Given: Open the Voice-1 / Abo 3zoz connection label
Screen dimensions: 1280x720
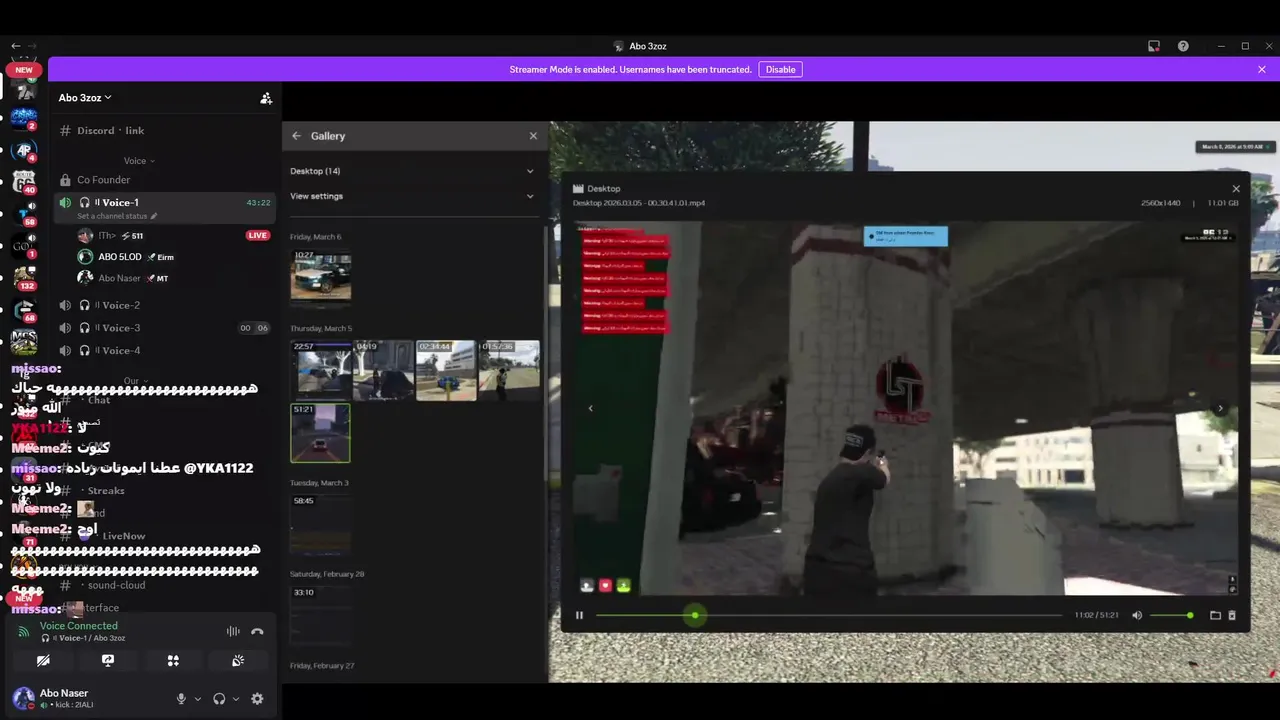Looking at the screenshot, I should tap(82, 638).
